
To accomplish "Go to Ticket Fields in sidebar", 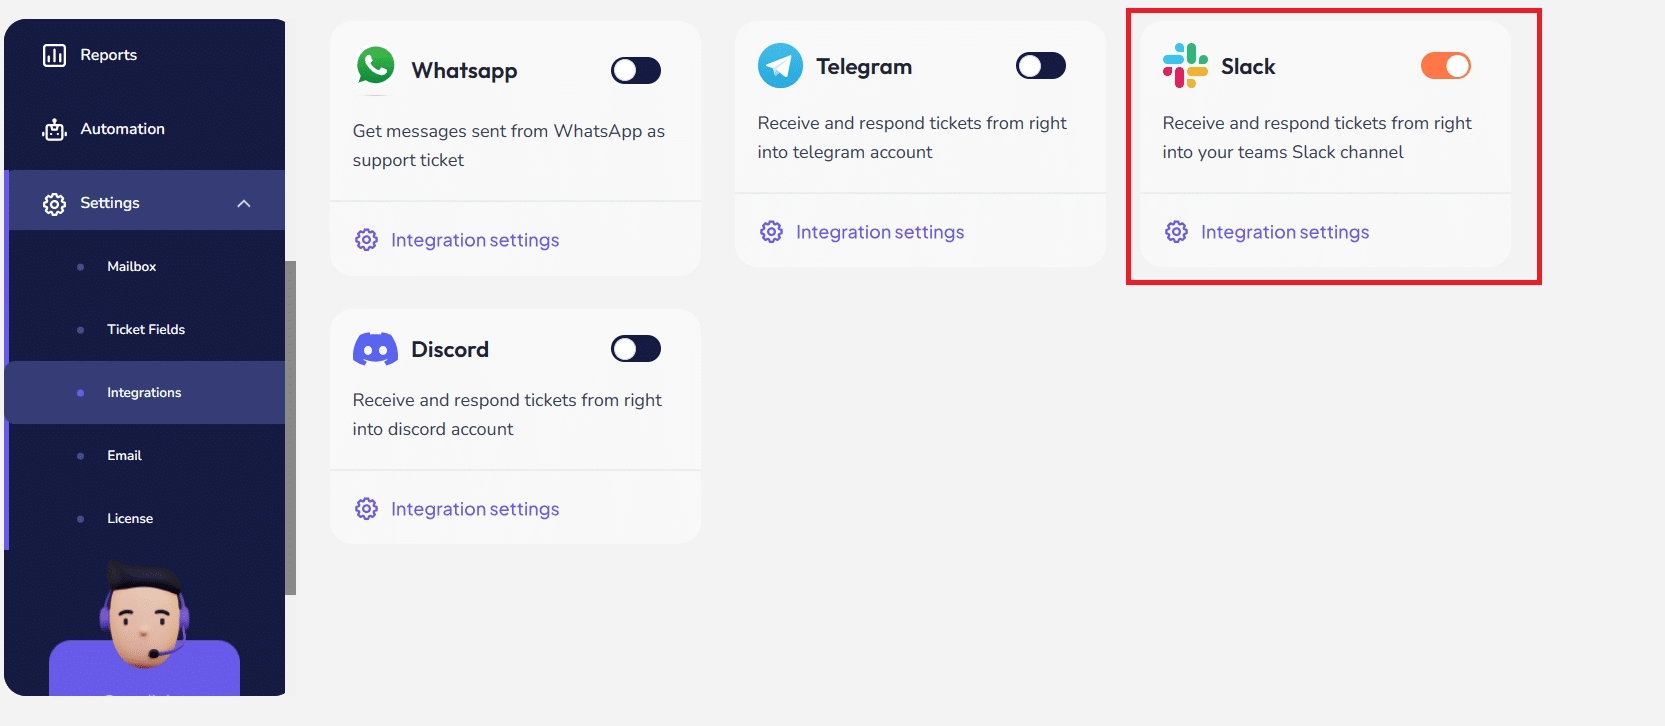I will [x=146, y=329].
